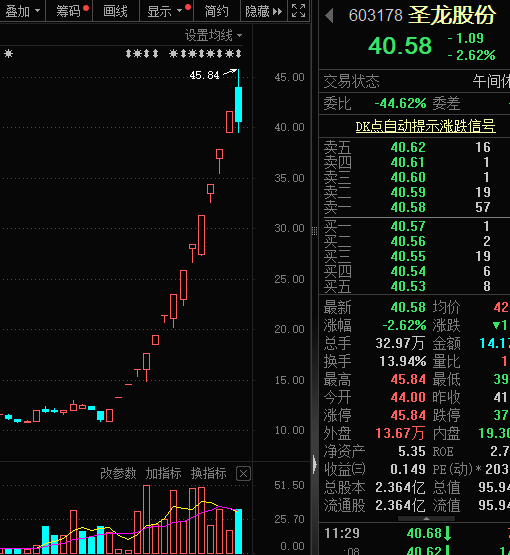Click the 净资产 value 5.35
The image size is (510, 555).
[412, 451]
